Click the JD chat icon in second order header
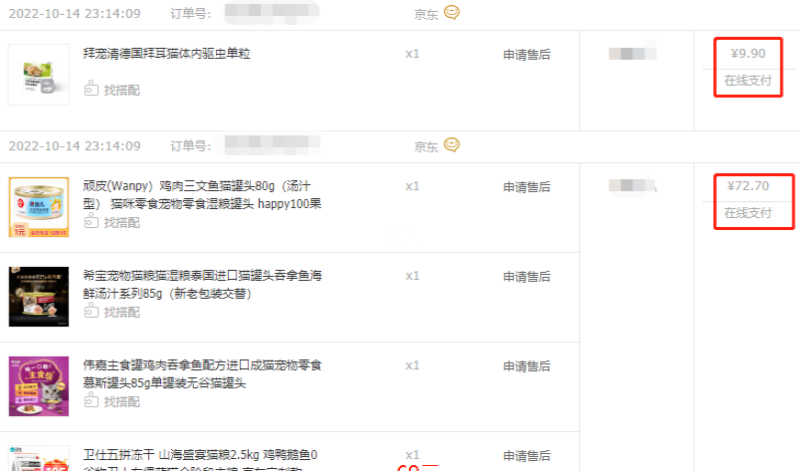Image resolution: width=800 pixels, height=471 pixels. [x=452, y=145]
